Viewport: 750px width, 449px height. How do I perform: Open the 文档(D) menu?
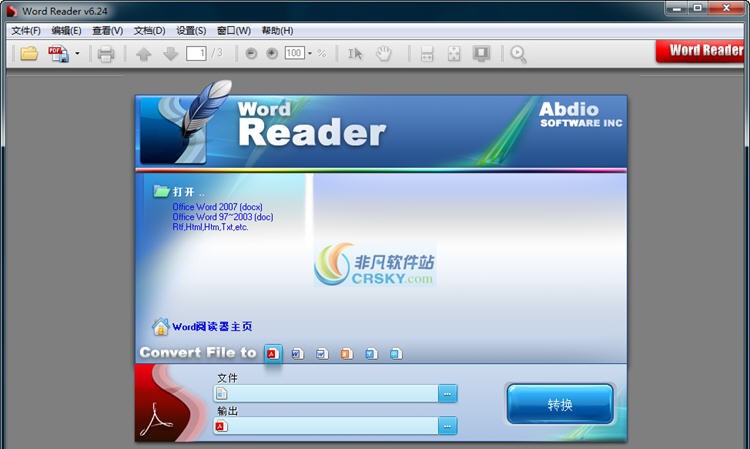pos(149,31)
